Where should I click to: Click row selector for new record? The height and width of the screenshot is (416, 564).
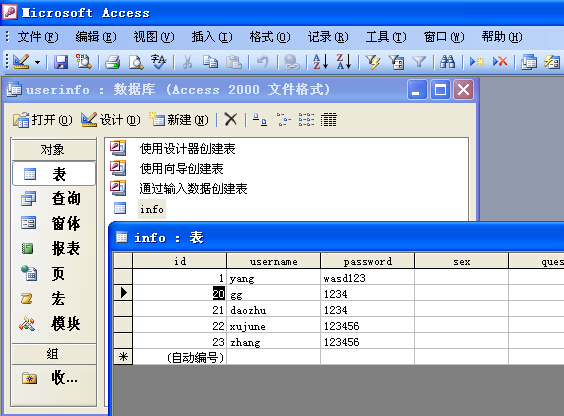(x=123, y=357)
